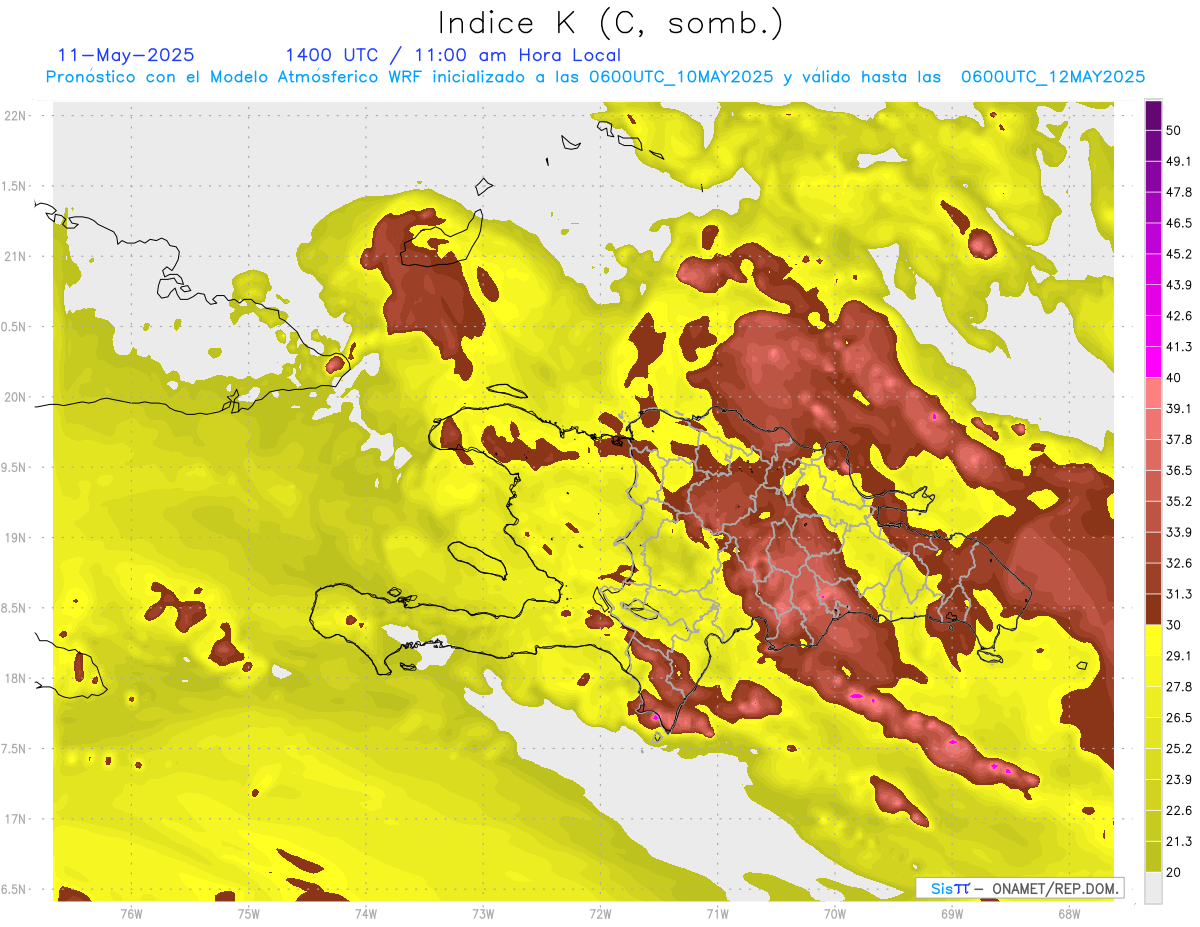The width and height of the screenshot is (1200, 927).
Task: Click the "37.8" color scale value
Action: coord(1178,439)
